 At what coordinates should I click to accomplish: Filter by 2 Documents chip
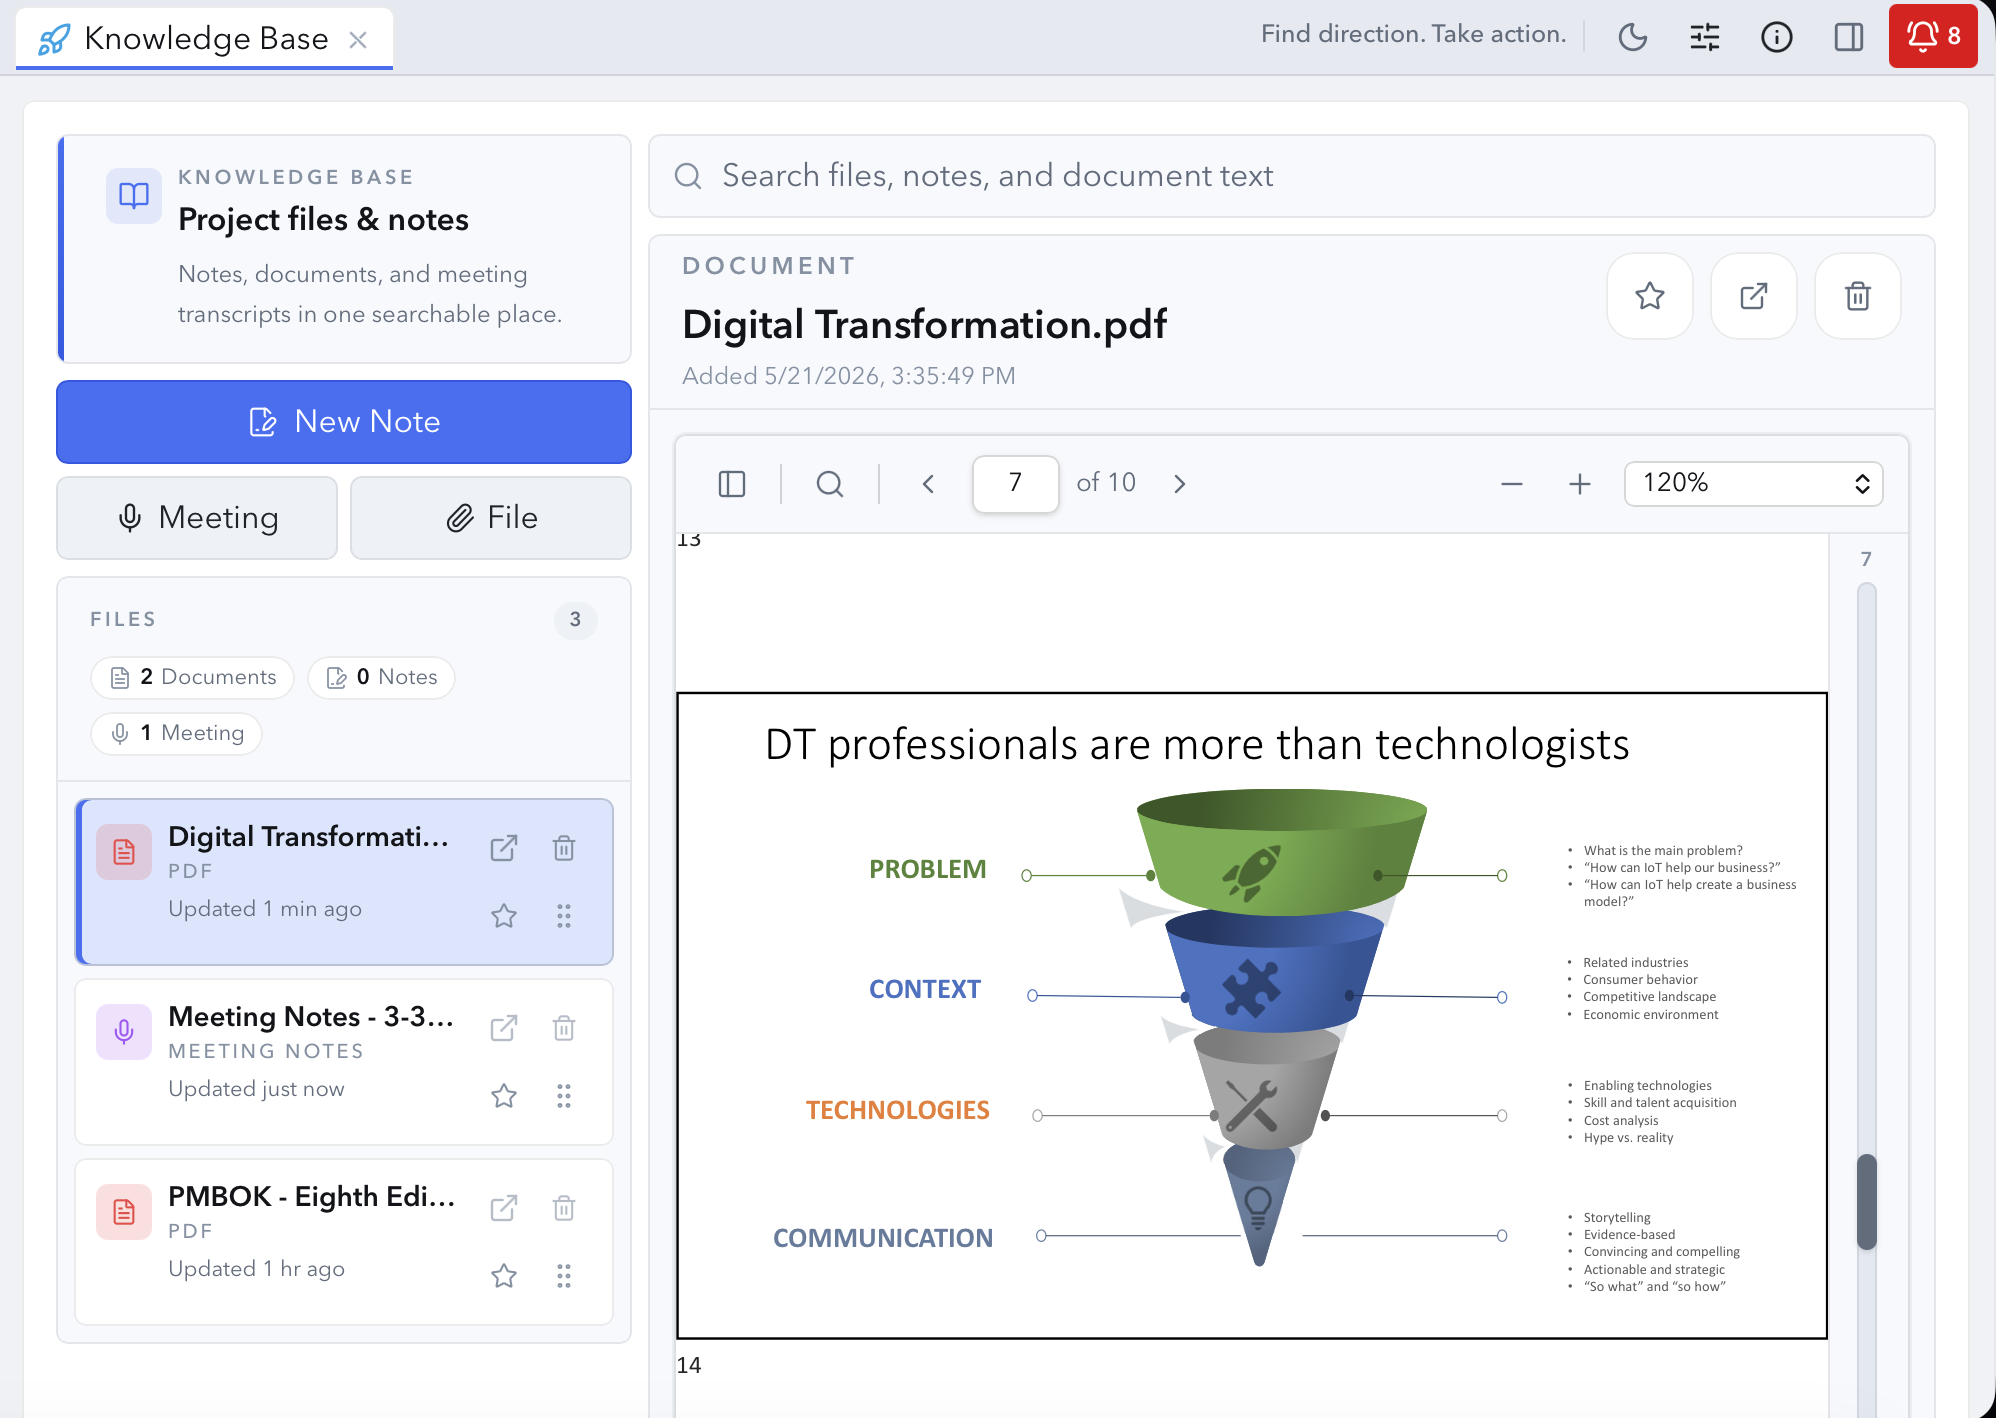point(192,677)
